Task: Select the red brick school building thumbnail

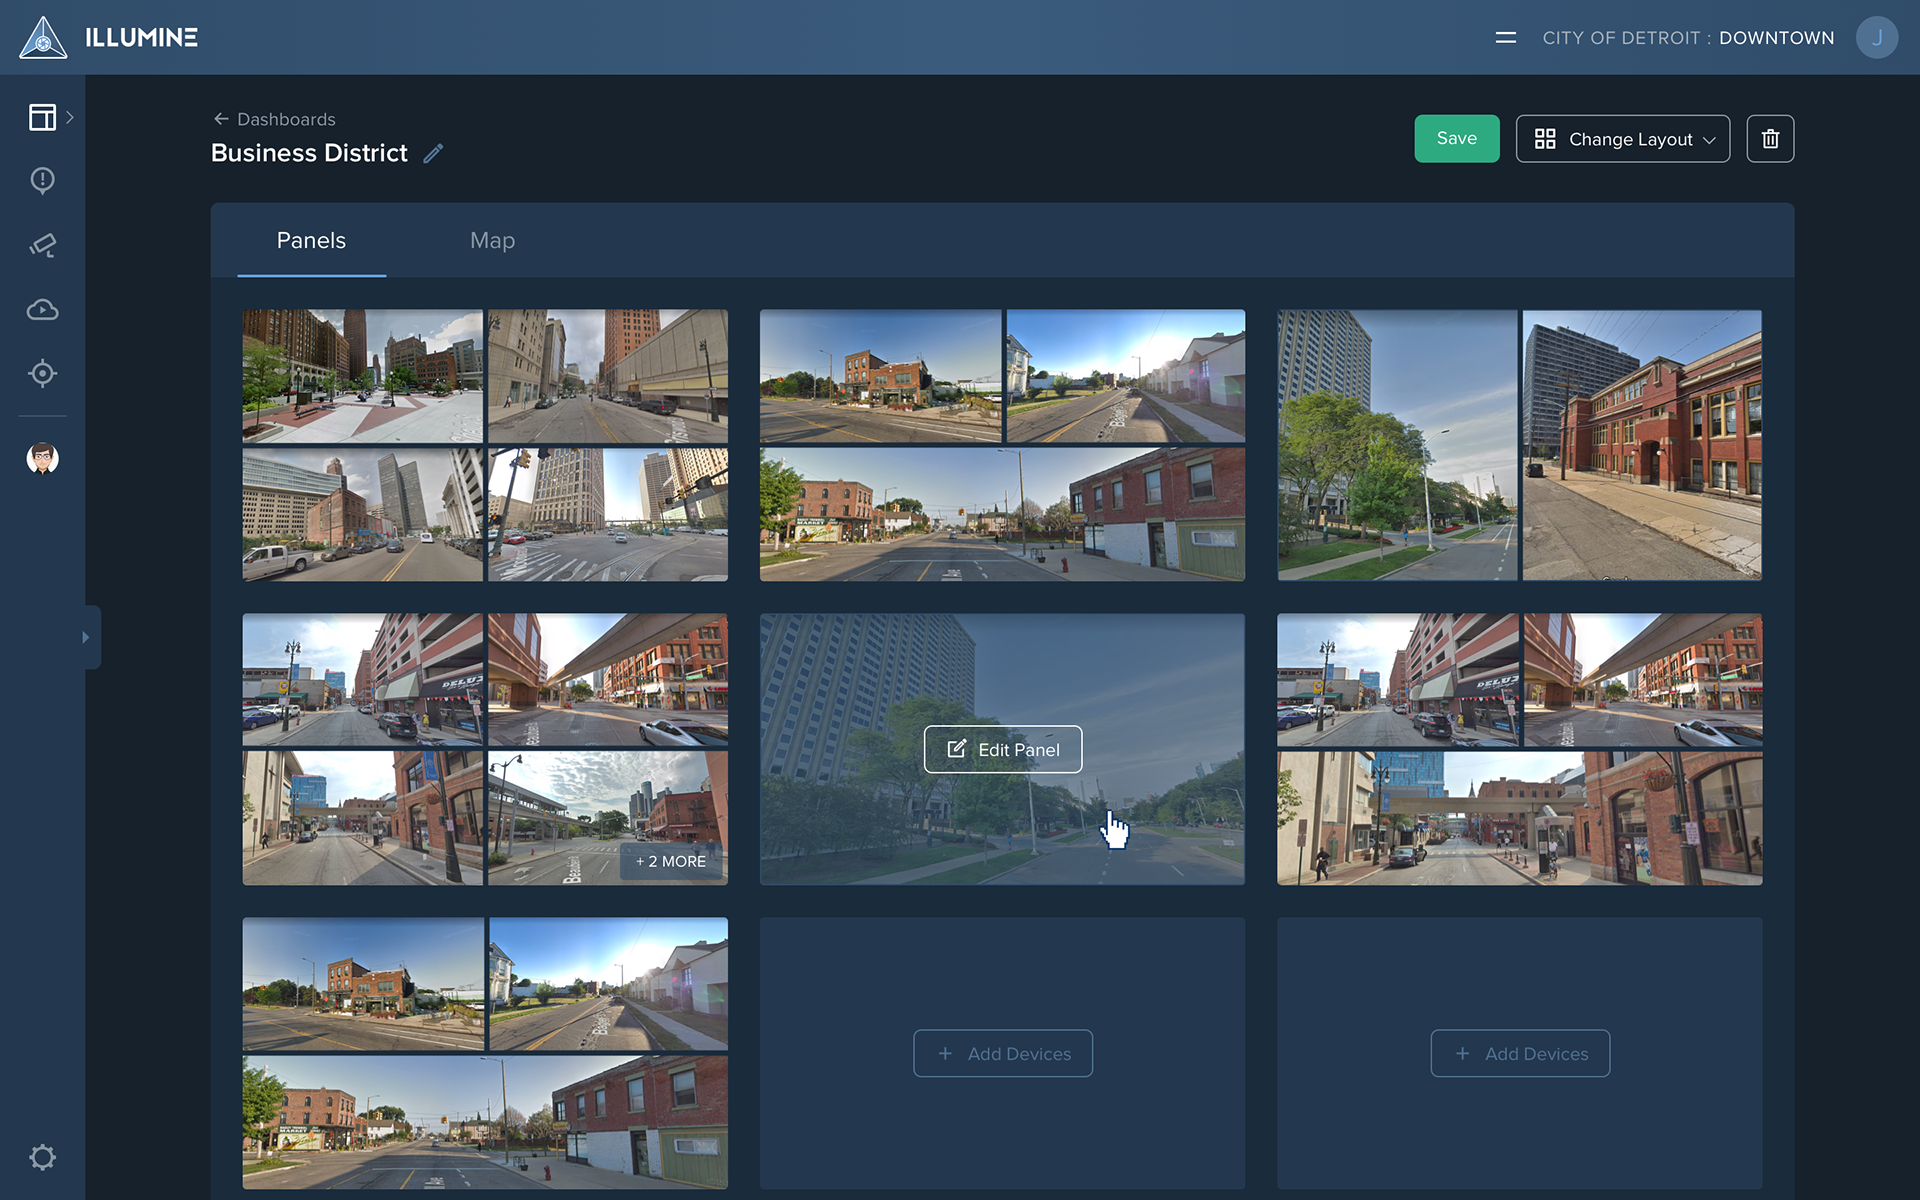Action: click(1642, 445)
